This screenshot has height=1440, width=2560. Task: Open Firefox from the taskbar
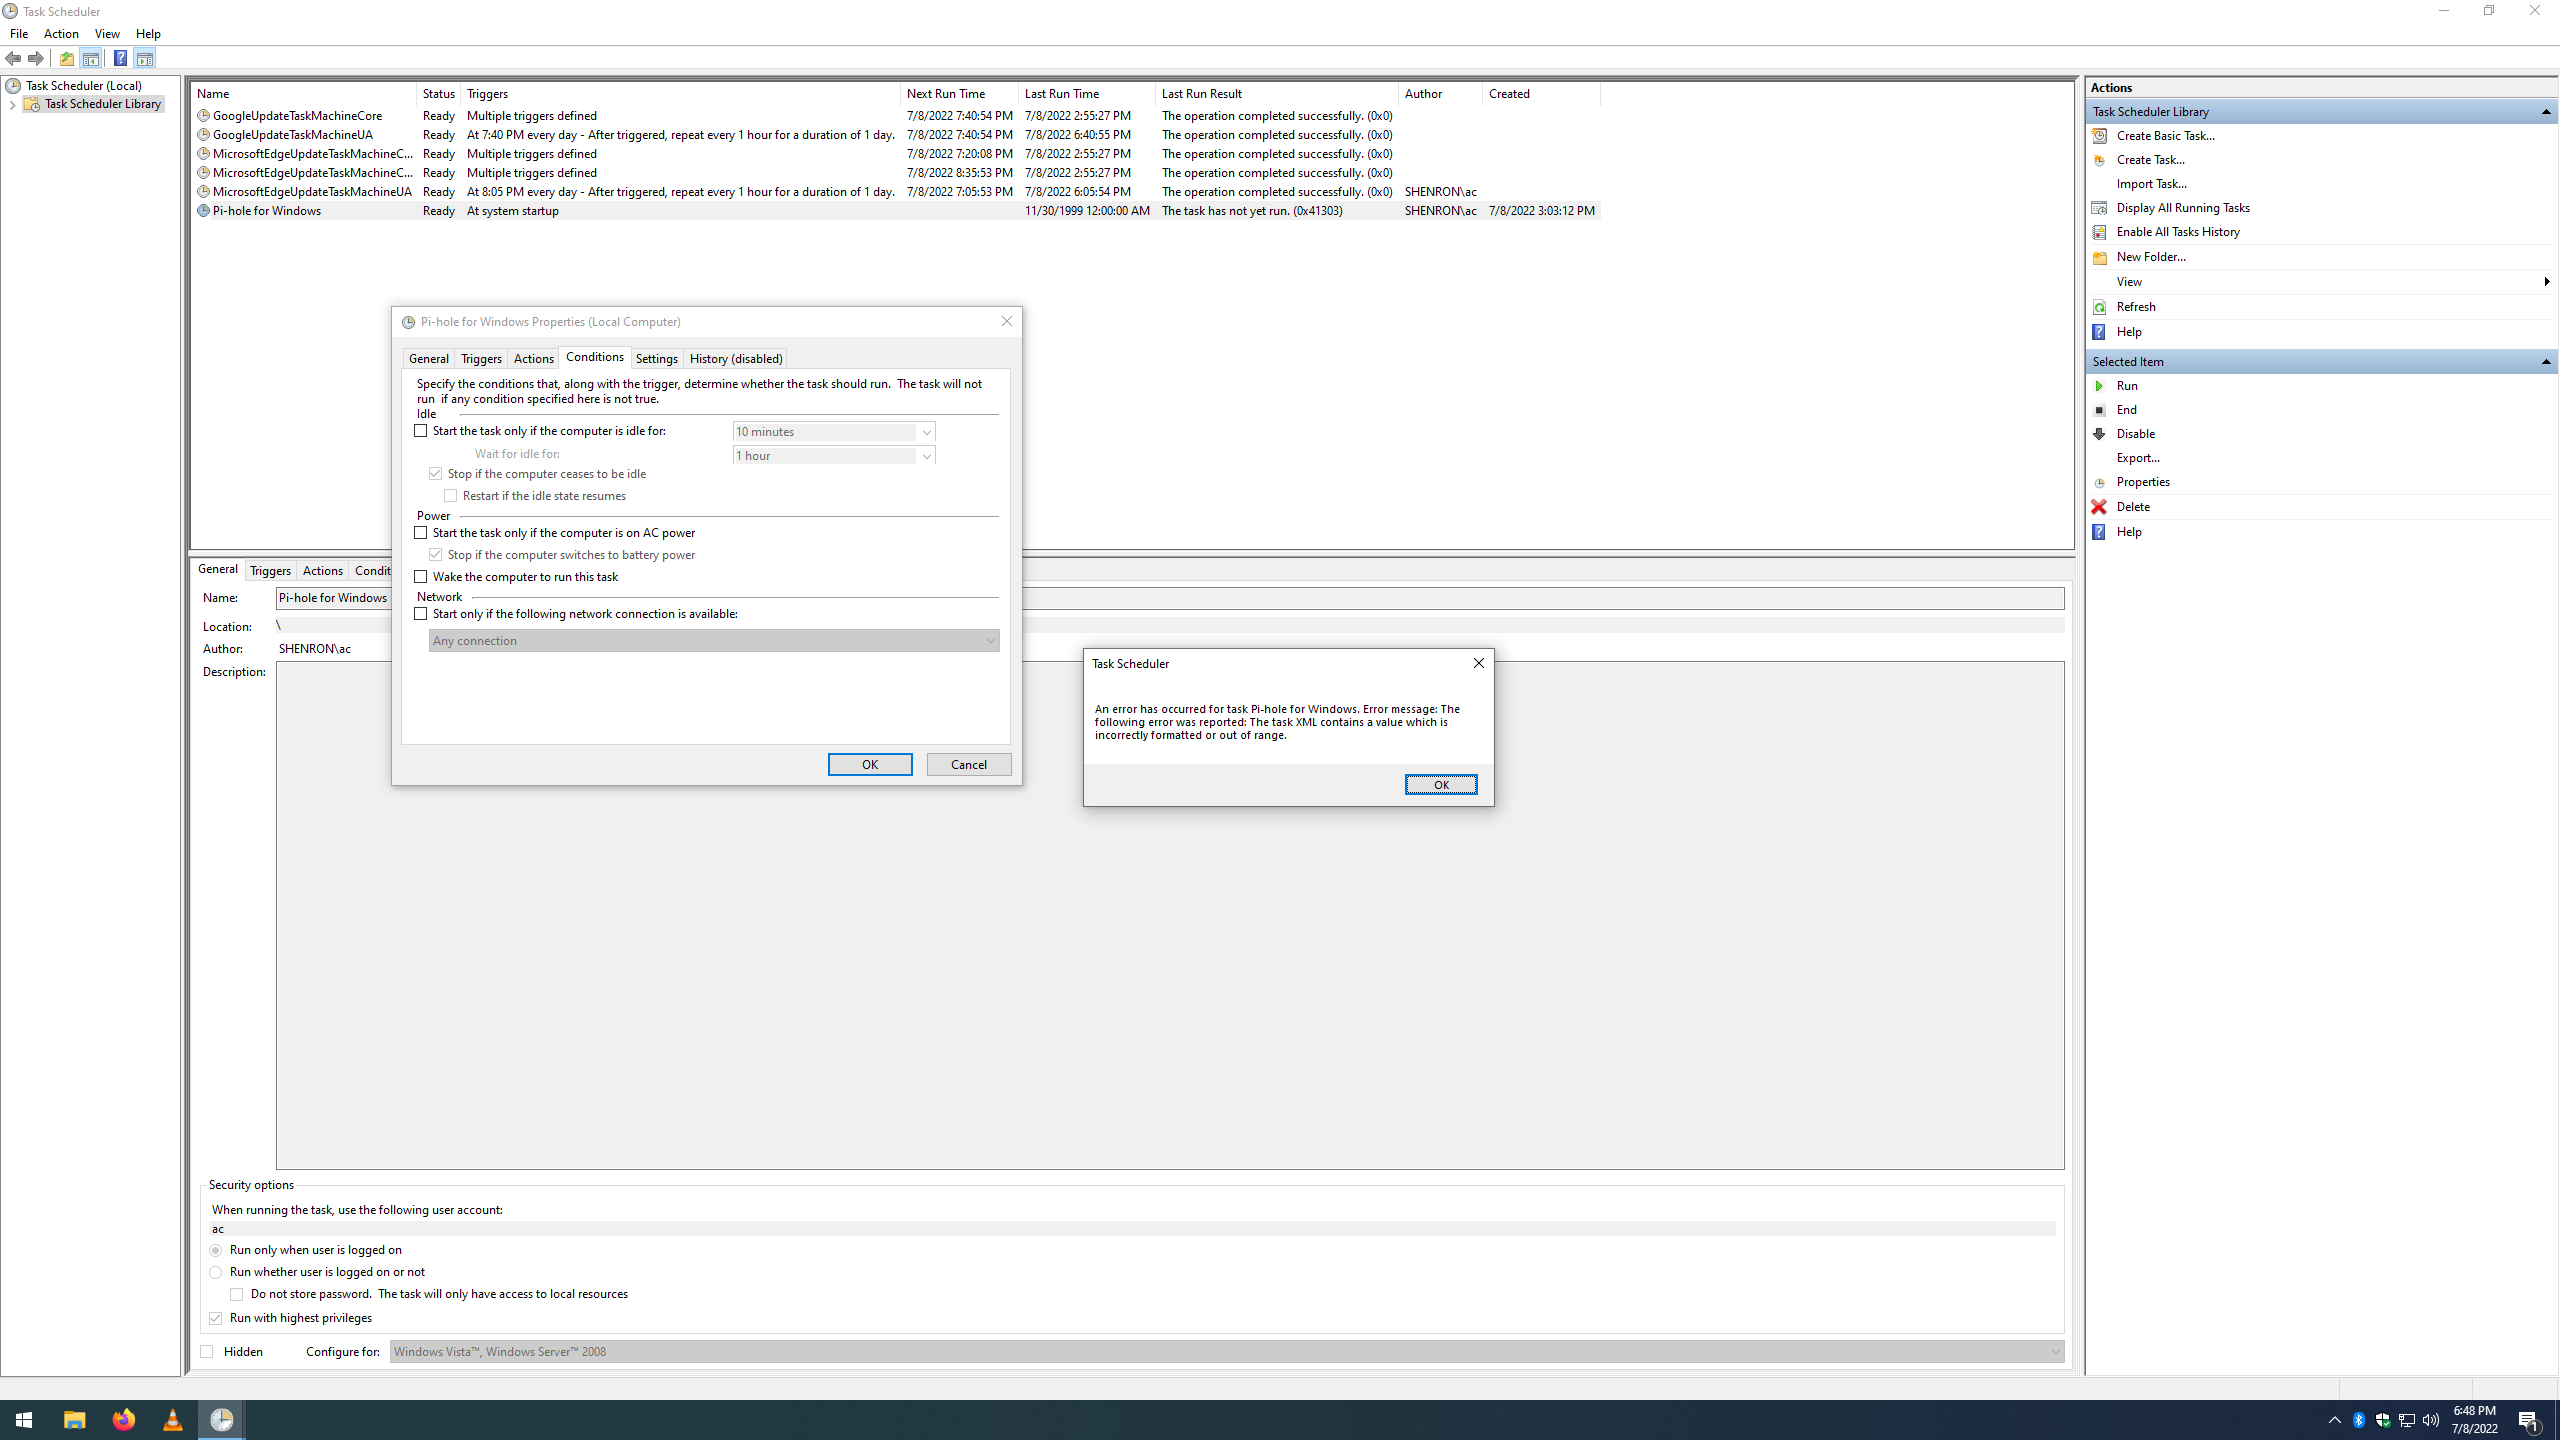[x=123, y=1419]
